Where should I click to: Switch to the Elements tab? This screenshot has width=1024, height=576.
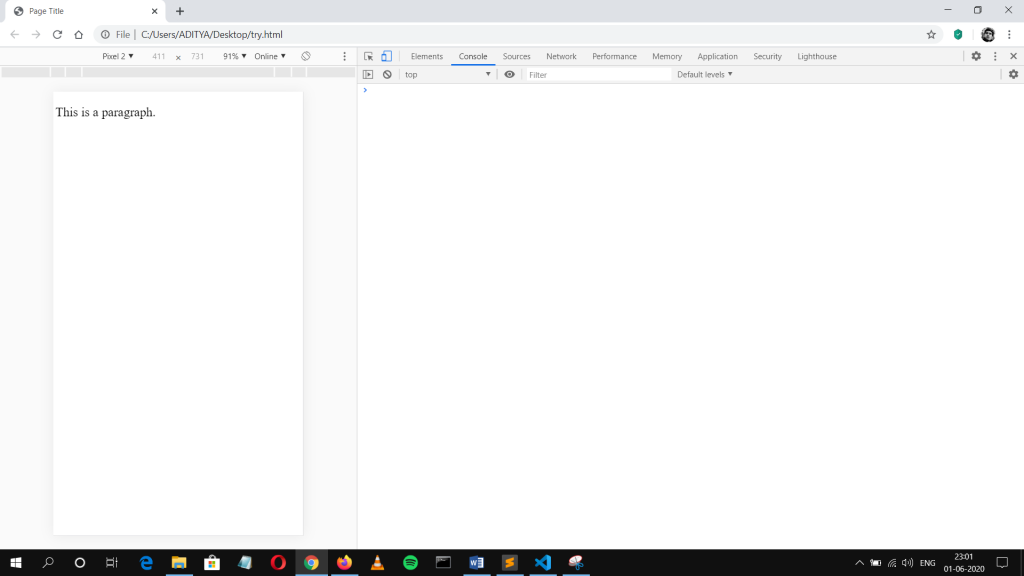coord(427,57)
